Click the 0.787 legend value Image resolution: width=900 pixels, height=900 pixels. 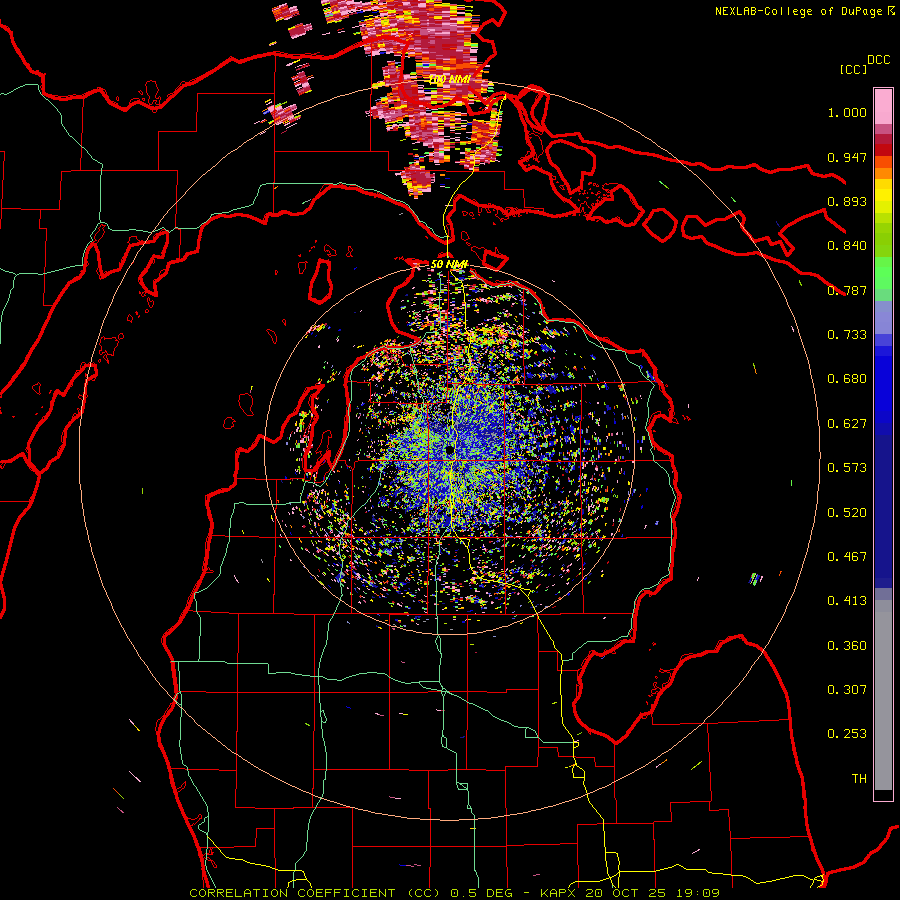click(847, 290)
